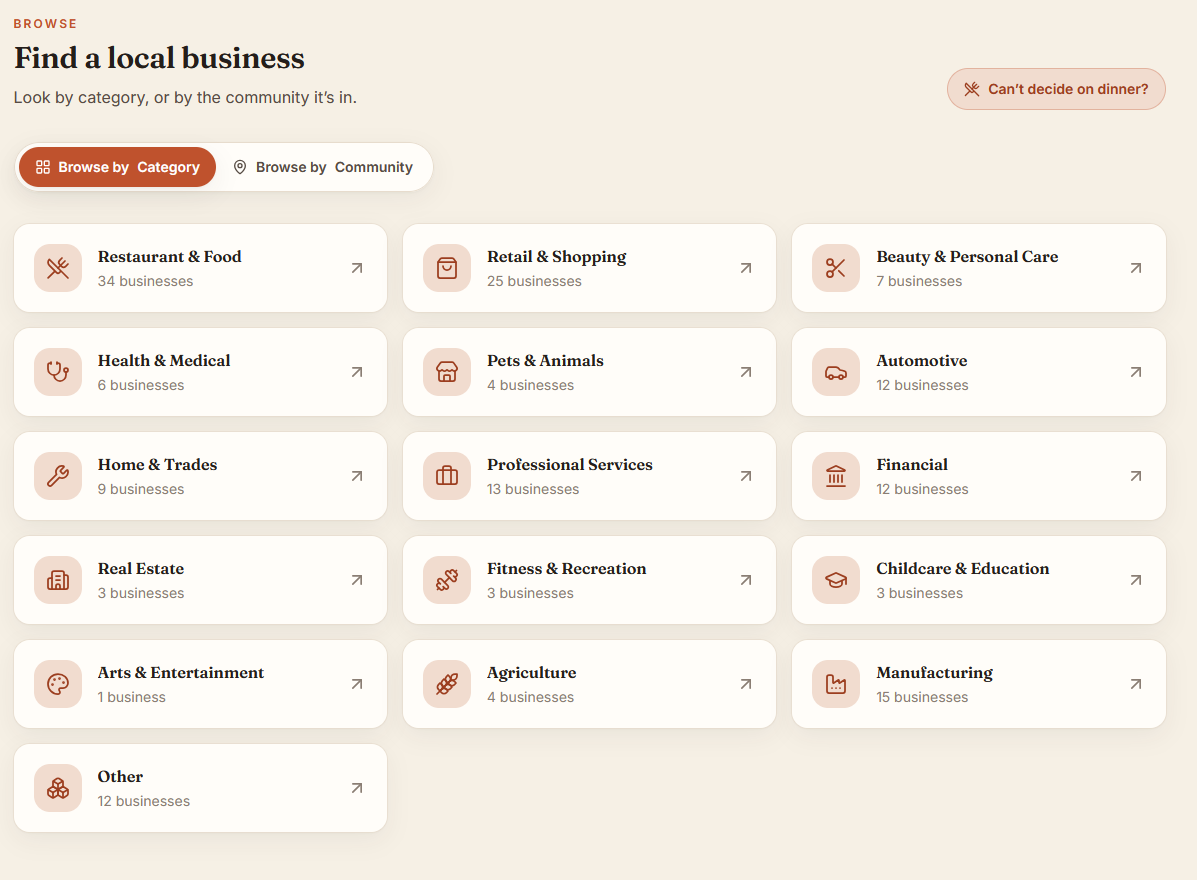Click the 'Fitness & Recreation' title text
The image size is (1197, 880).
click(566, 569)
